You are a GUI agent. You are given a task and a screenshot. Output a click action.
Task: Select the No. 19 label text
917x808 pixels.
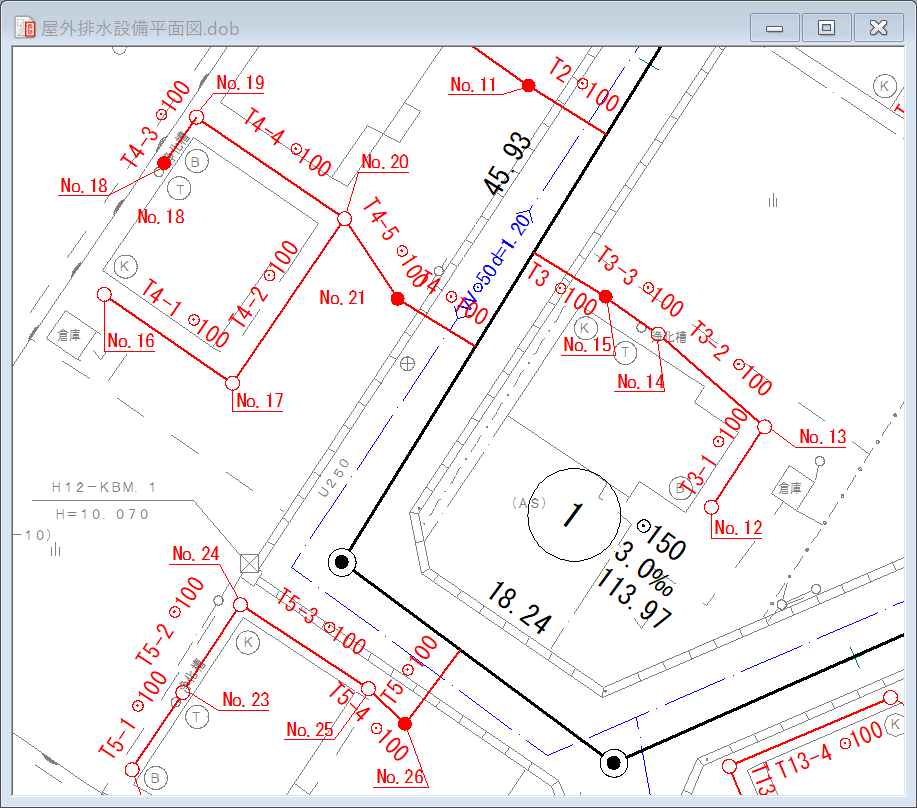(x=240, y=83)
